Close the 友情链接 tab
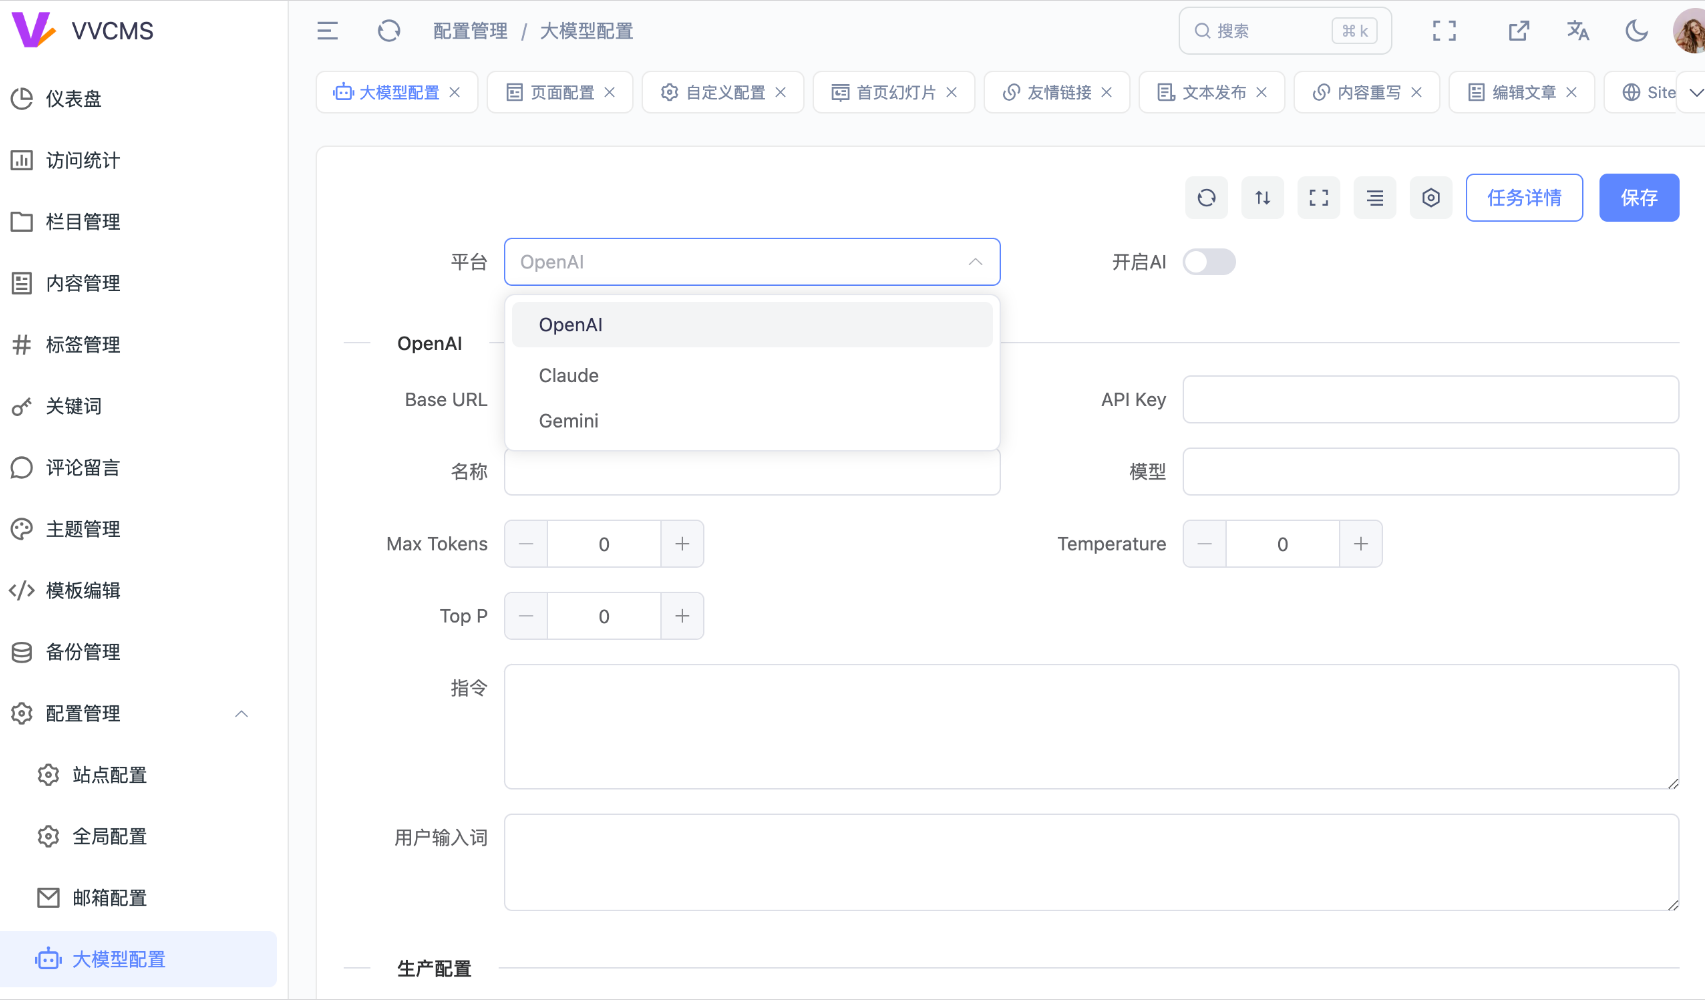This screenshot has width=1705, height=1000. point(1107,92)
